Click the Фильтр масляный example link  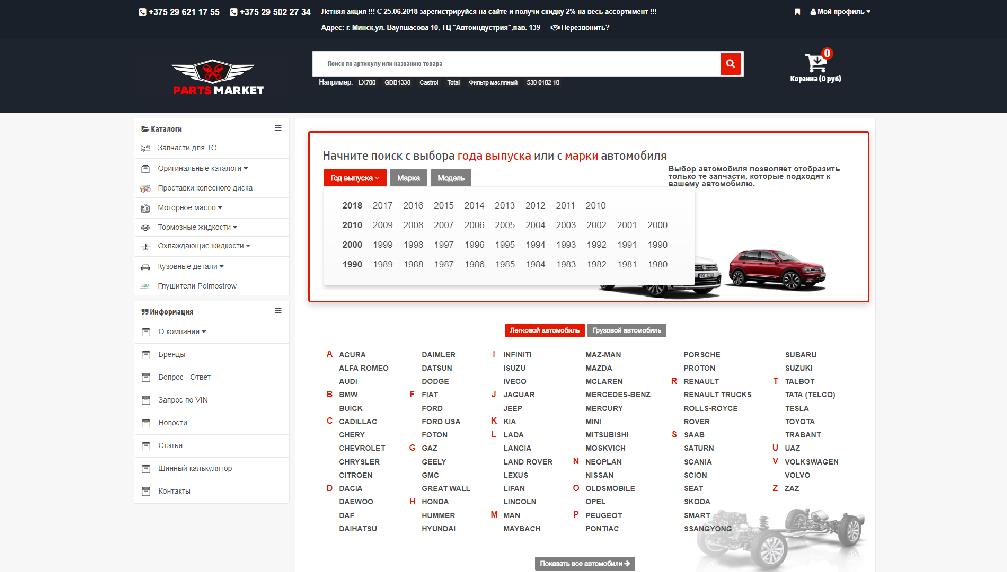(x=493, y=83)
